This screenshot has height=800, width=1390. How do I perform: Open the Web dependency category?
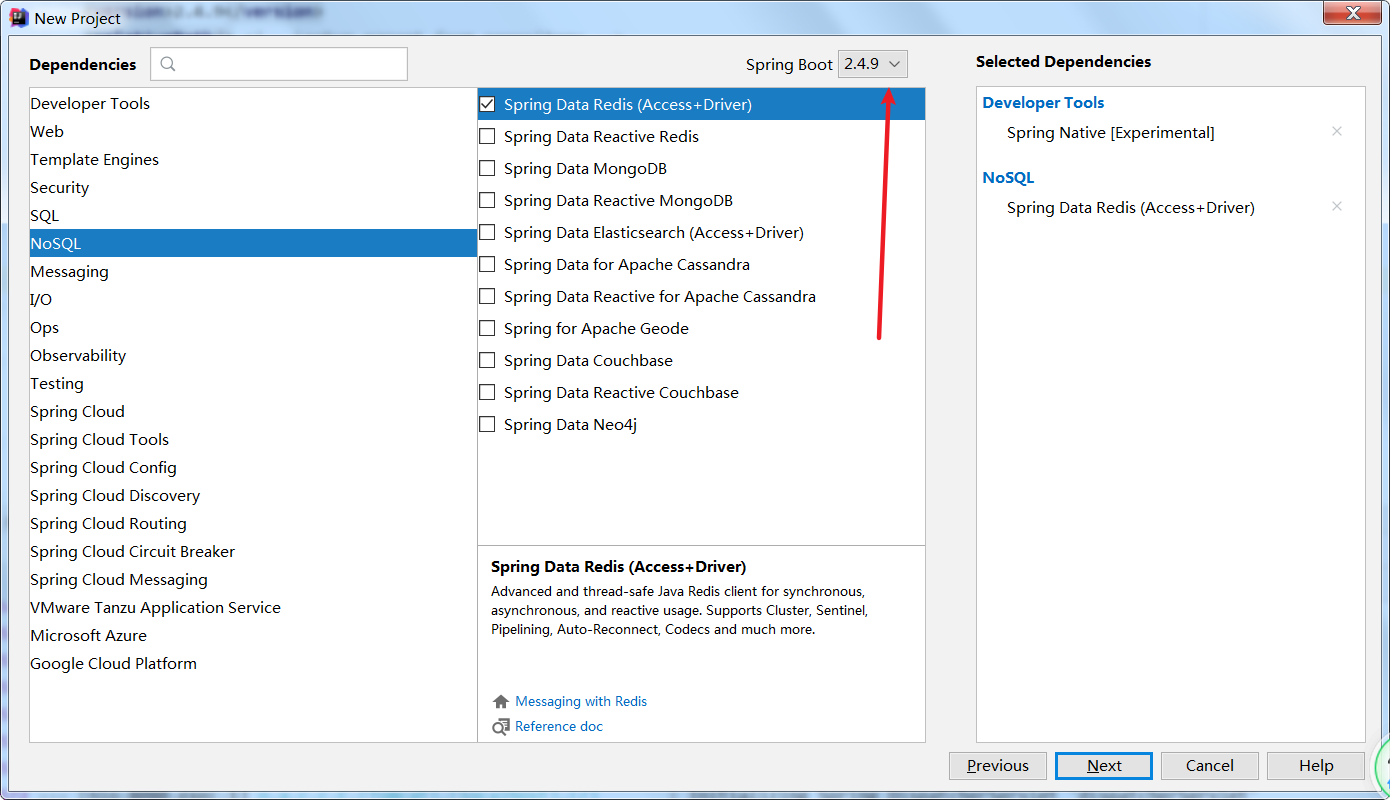(x=253, y=132)
